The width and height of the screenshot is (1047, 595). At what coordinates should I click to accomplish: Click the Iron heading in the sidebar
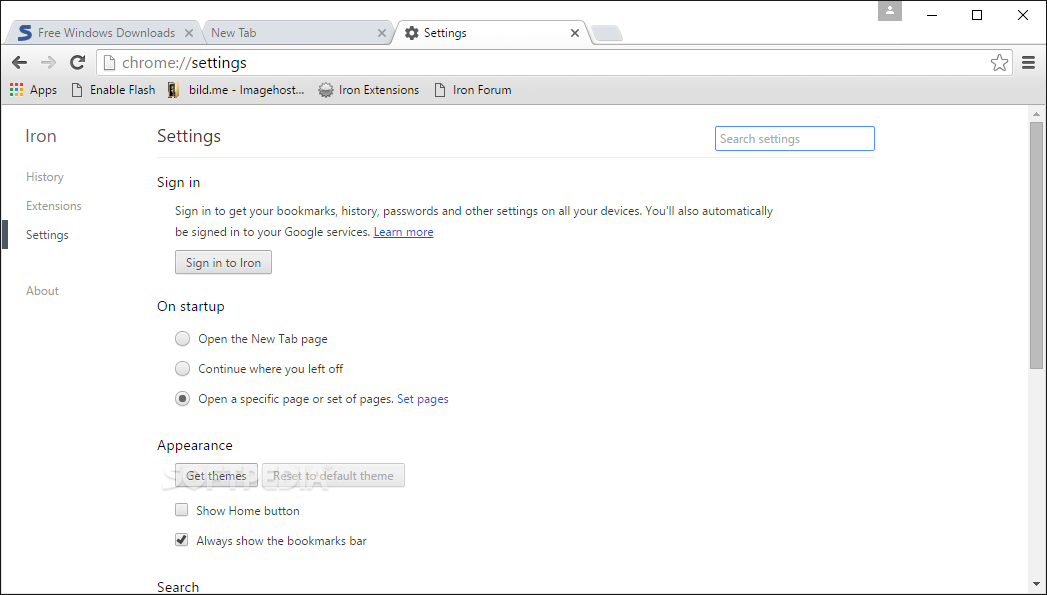[41, 136]
